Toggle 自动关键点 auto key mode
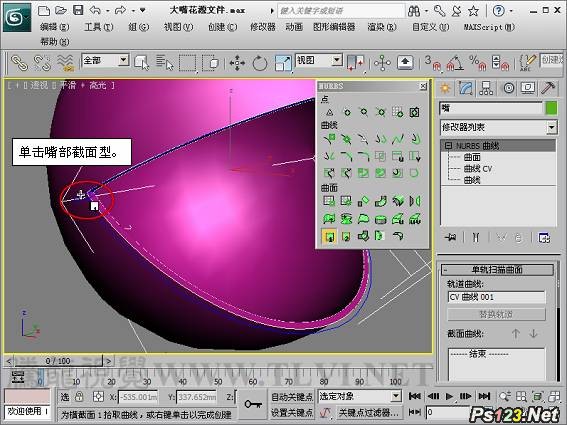The width and height of the screenshot is (567, 425). 292,397
